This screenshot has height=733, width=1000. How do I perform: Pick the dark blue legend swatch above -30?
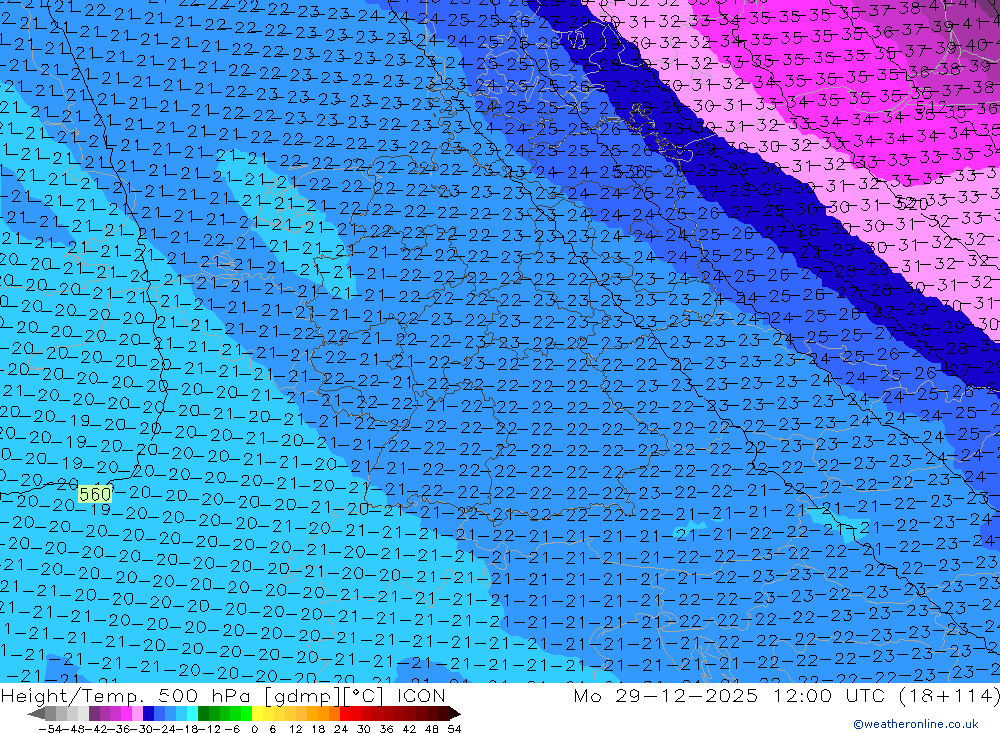click(148, 714)
